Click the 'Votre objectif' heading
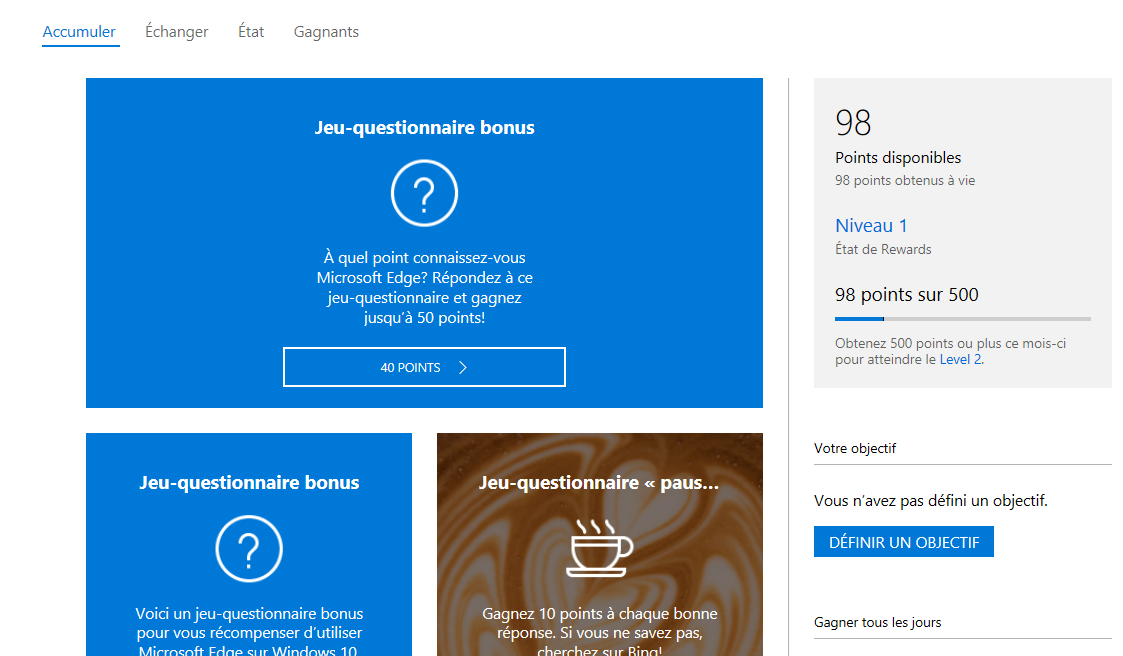This screenshot has height=656, width=1123. 854,448
